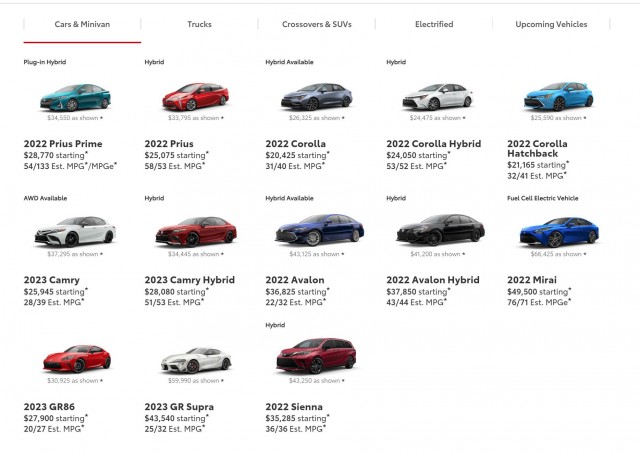Image resolution: width=640 pixels, height=453 pixels.
Task: Click the white Corolla Hybrid image
Action: [x=438, y=96]
